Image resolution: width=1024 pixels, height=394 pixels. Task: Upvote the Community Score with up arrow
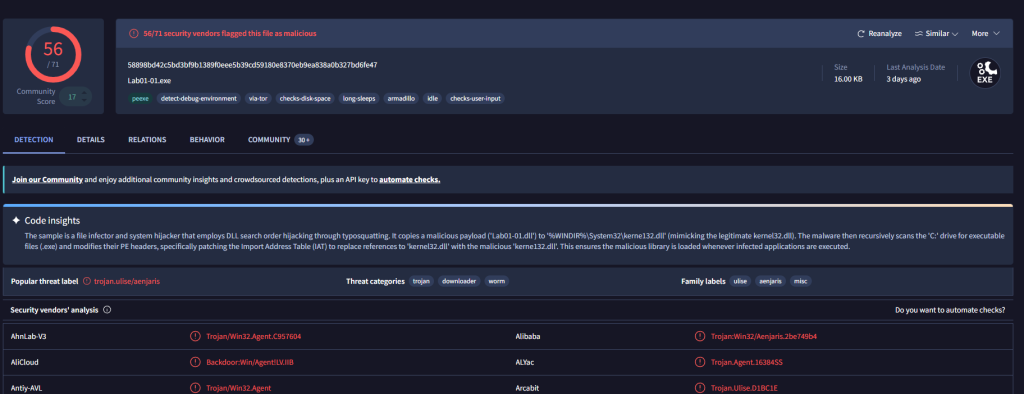(84, 93)
